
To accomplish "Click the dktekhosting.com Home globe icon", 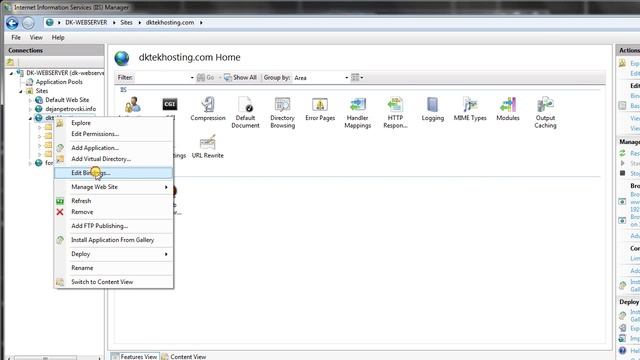I will (x=122, y=58).
